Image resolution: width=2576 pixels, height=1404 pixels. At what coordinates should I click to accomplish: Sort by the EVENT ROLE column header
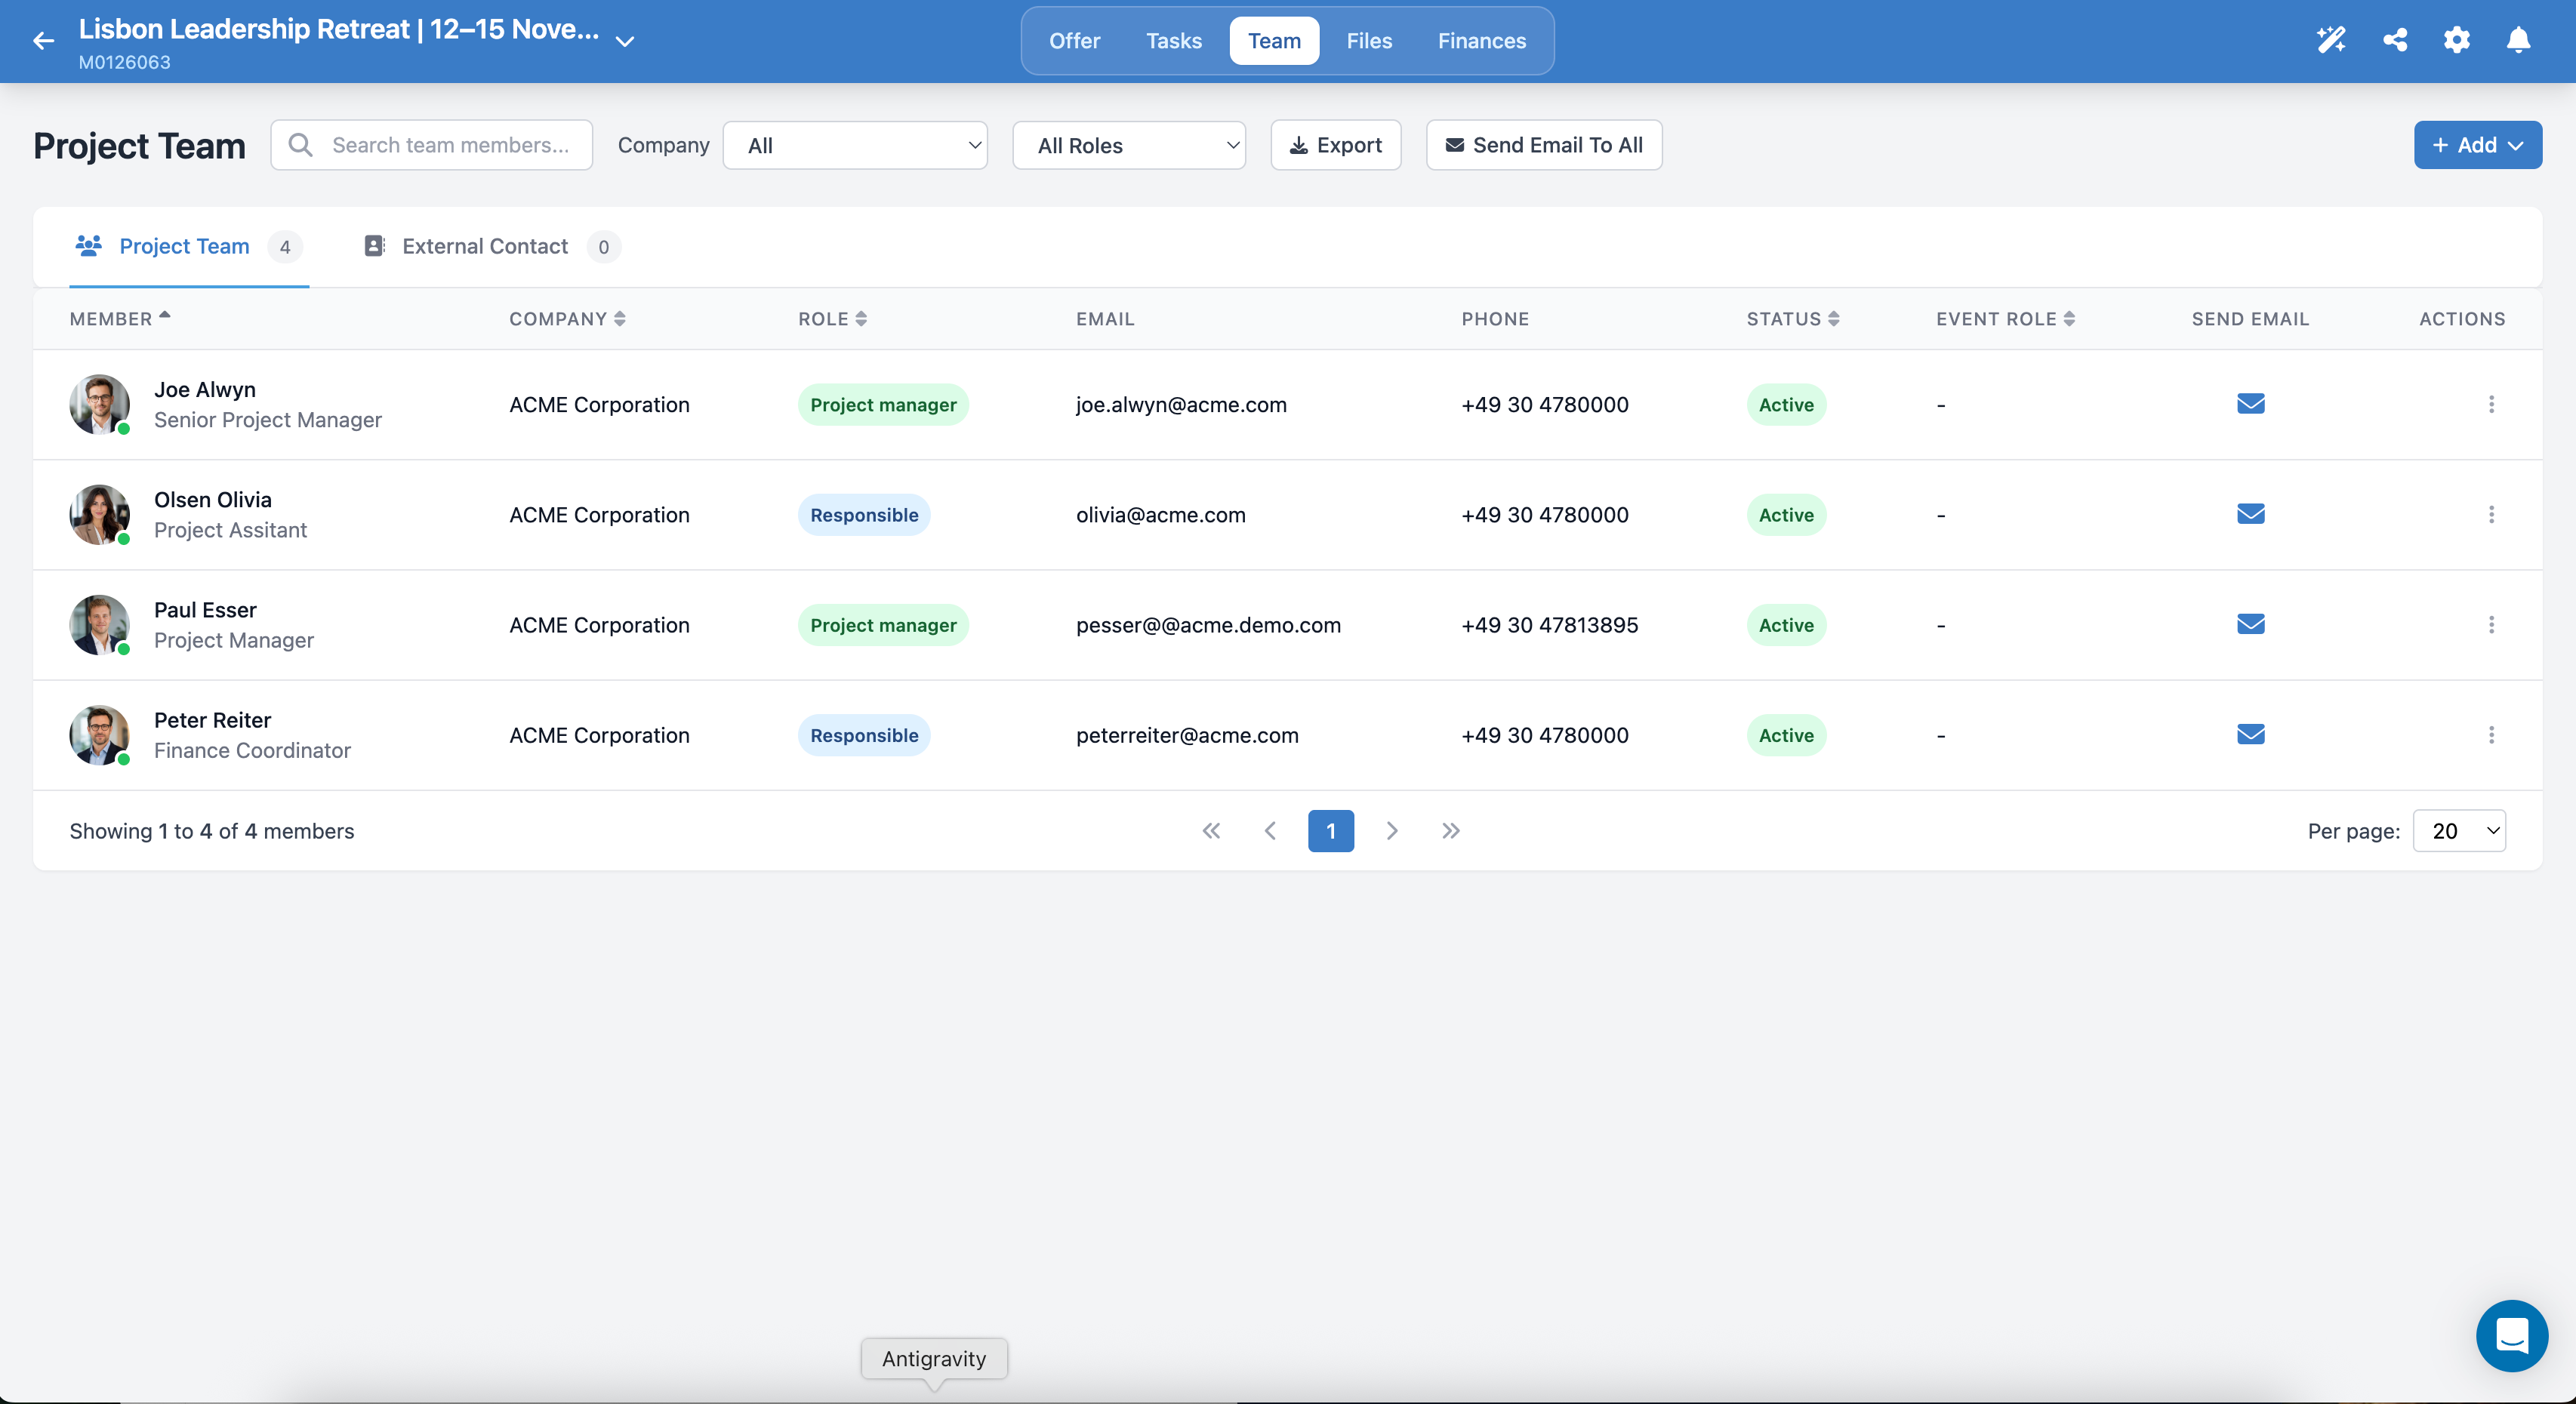[x=2005, y=318]
